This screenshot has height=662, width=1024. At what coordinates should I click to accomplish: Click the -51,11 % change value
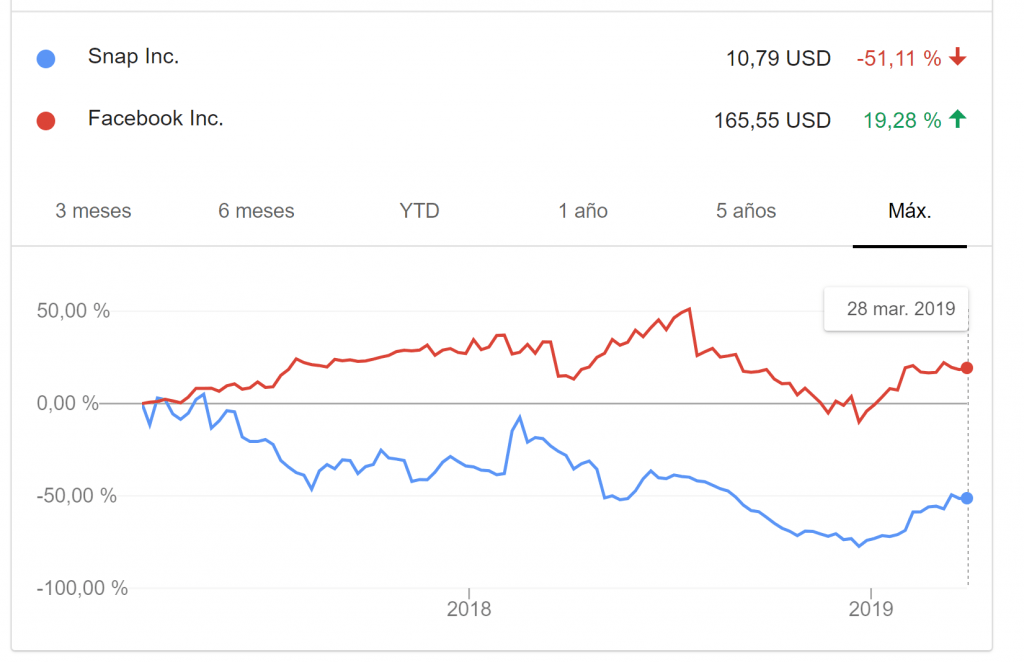pos(899,59)
